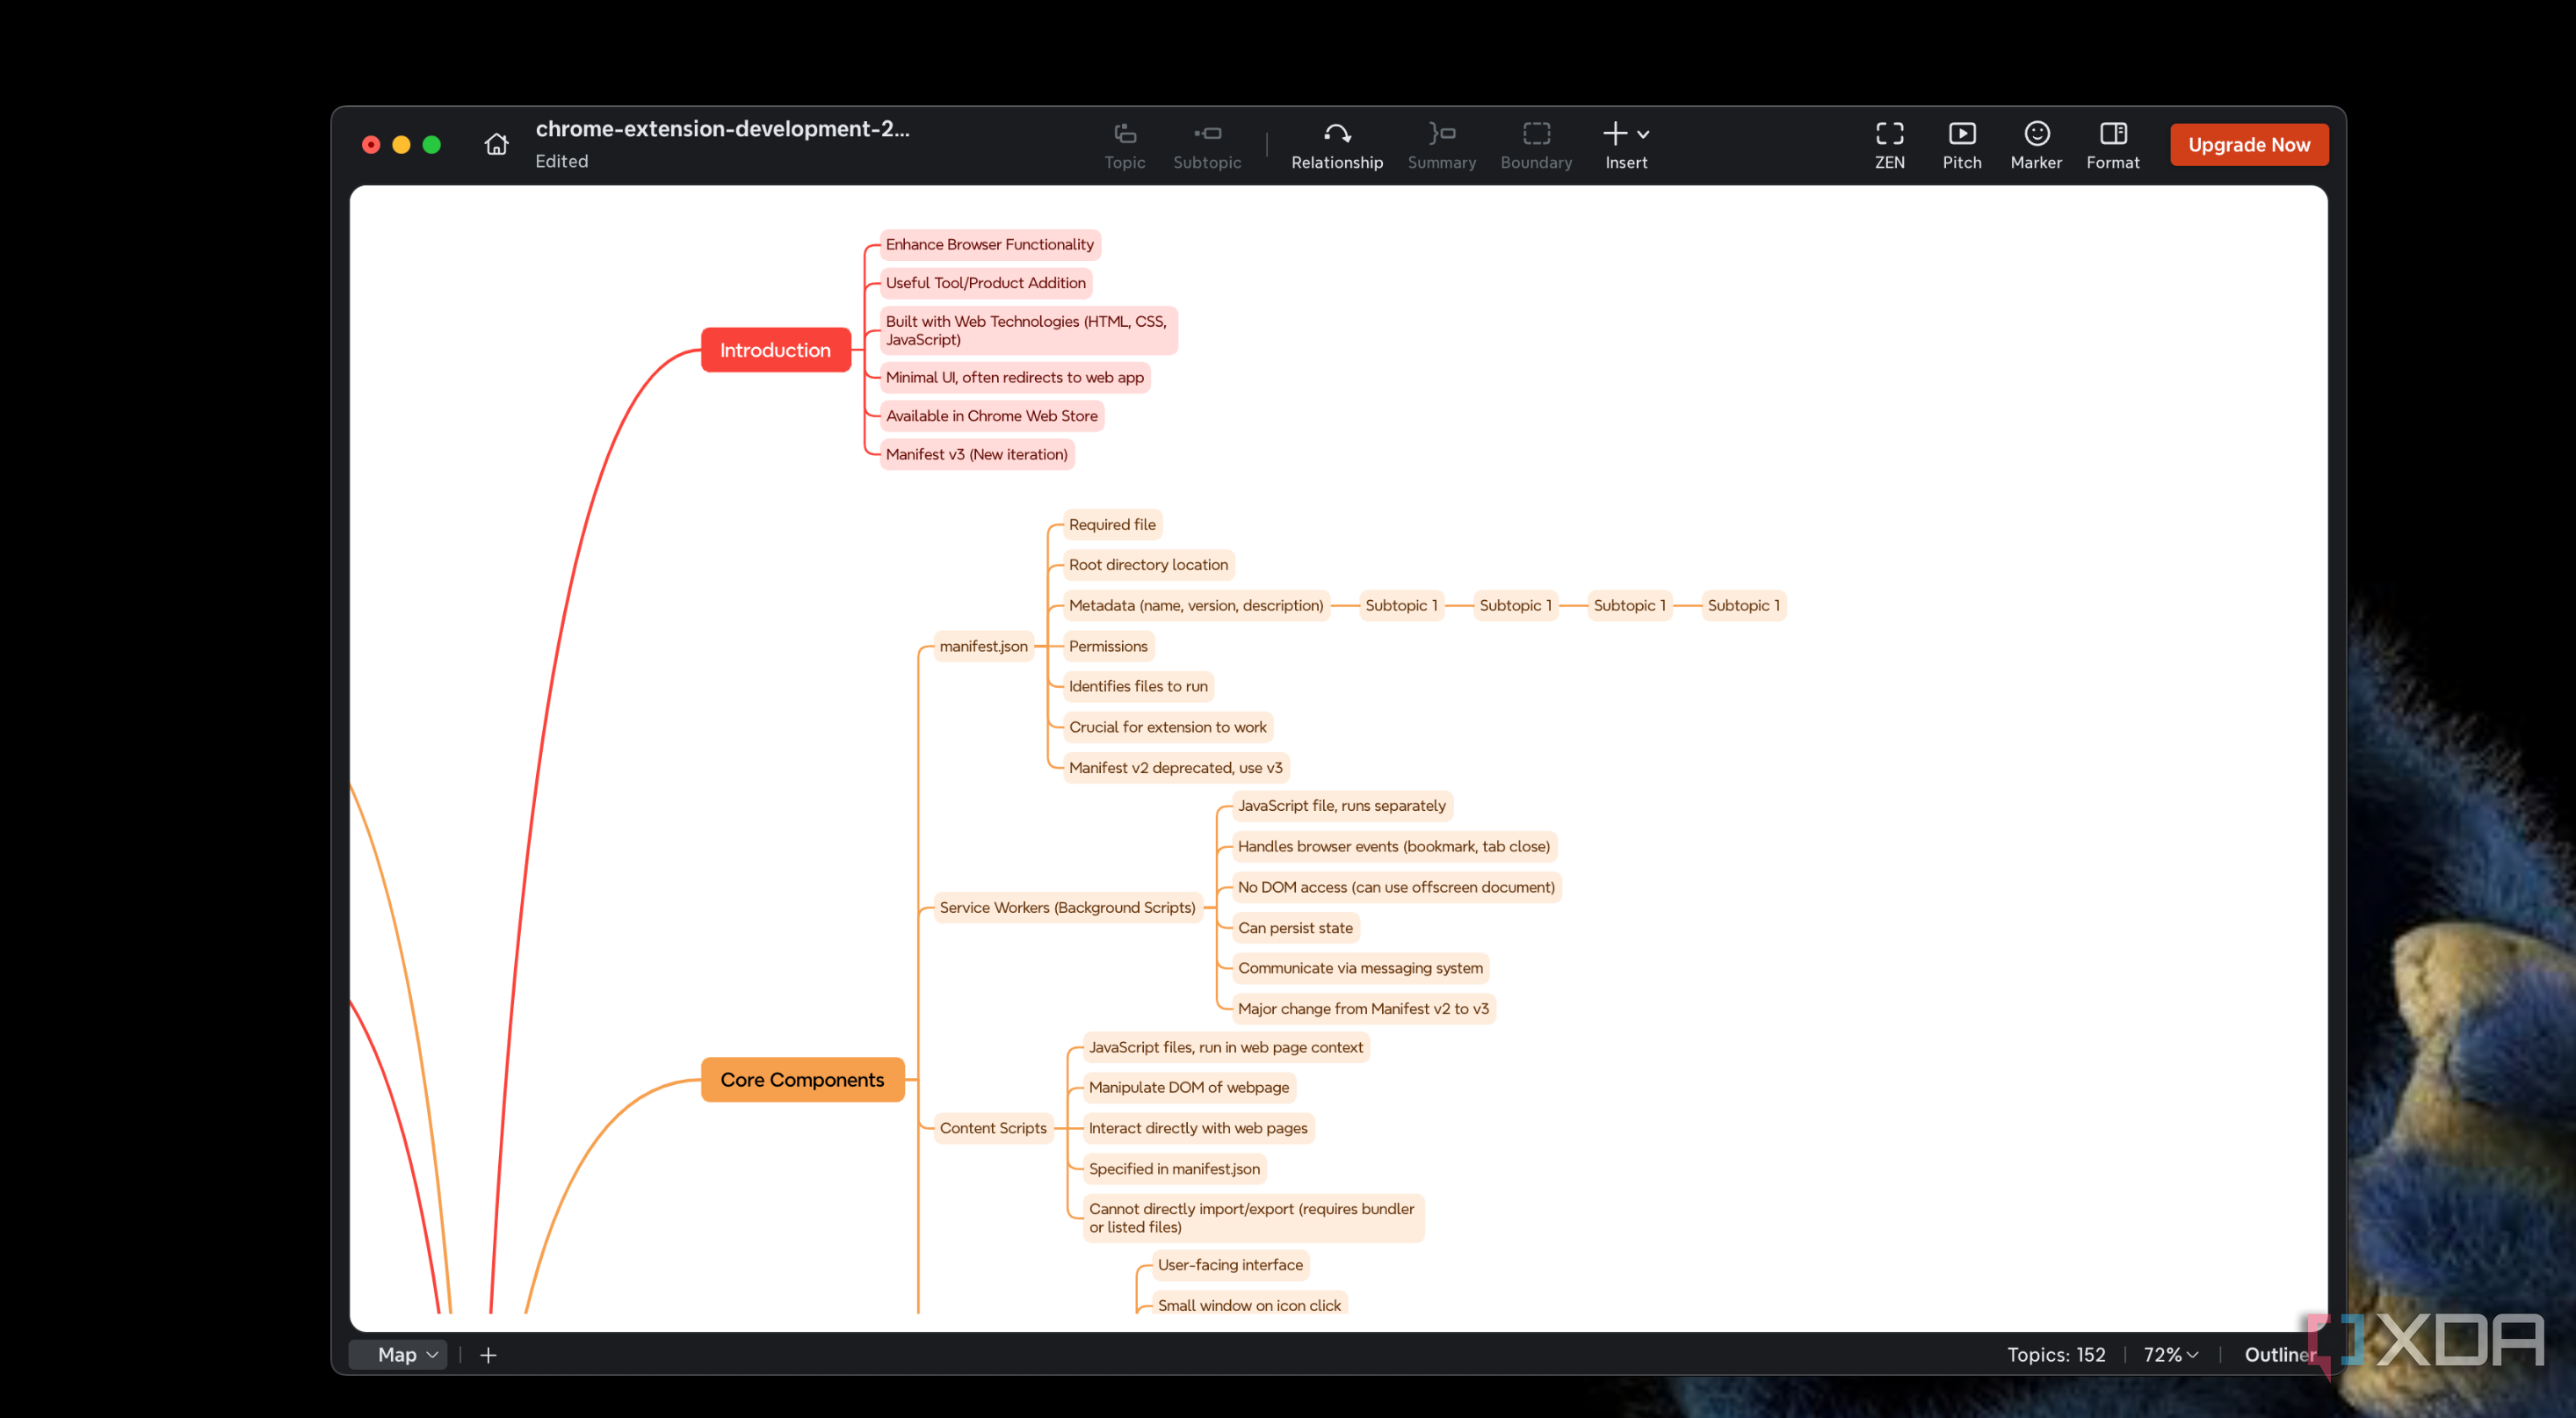This screenshot has width=2576, height=1418.
Task: Select 'Root directory location' subtopic
Action: pyautogui.click(x=1148, y=564)
